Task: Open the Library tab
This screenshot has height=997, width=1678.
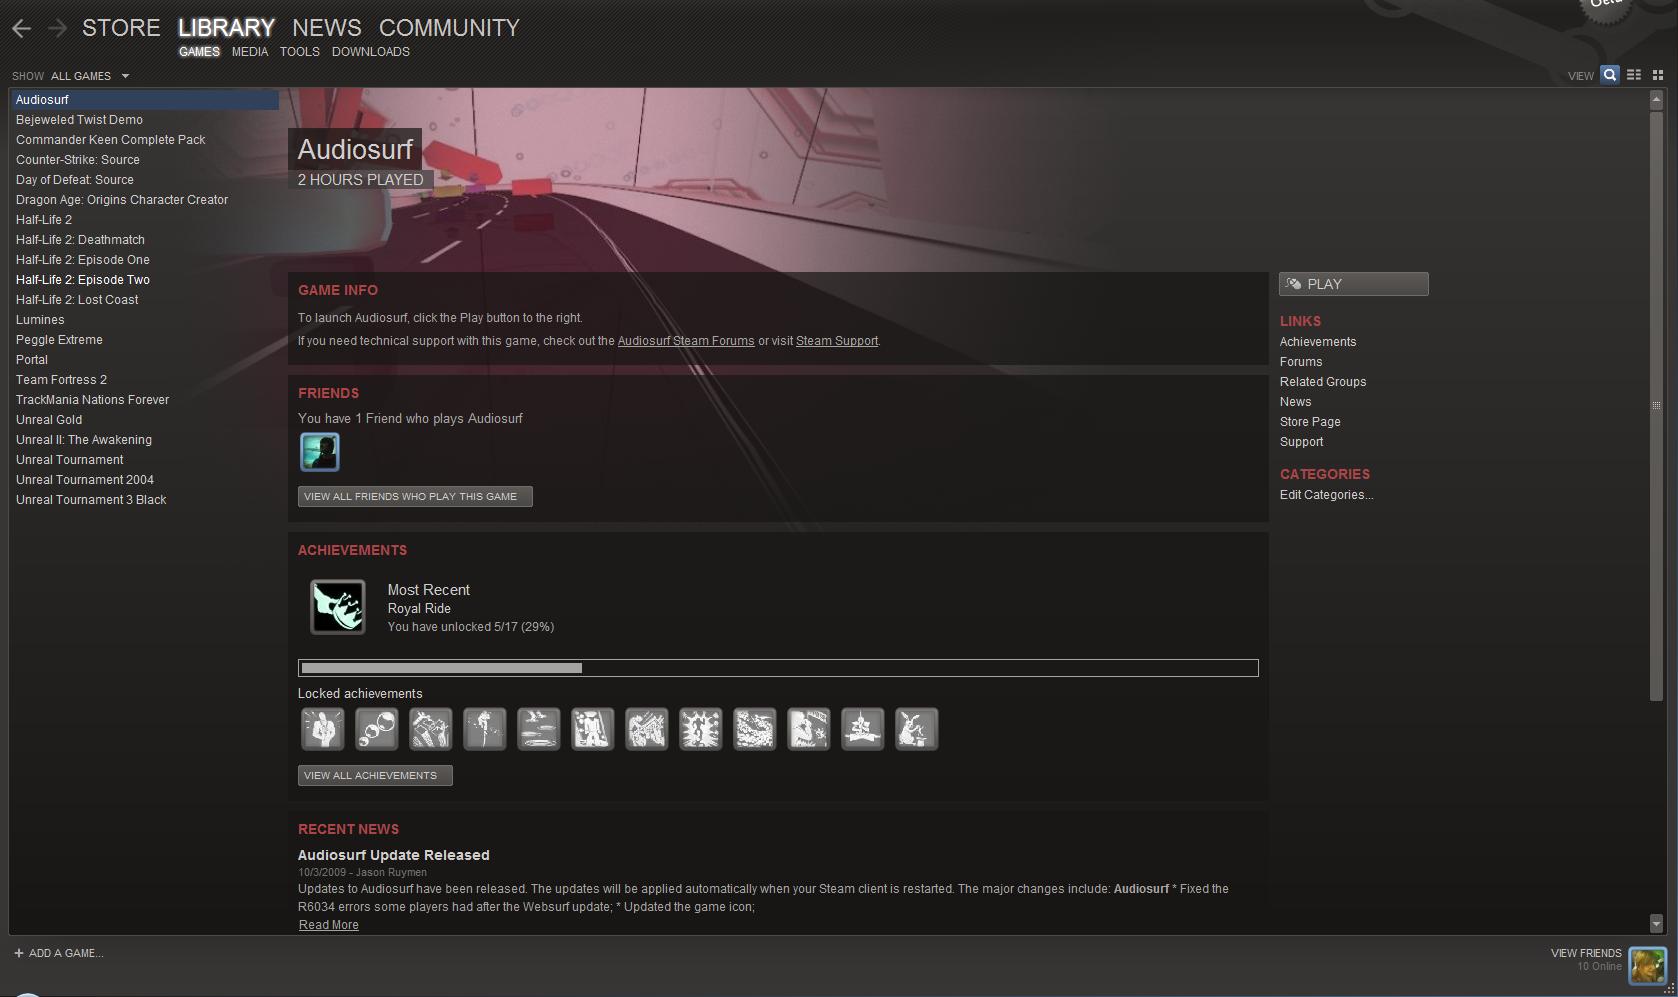Action: tap(226, 28)
